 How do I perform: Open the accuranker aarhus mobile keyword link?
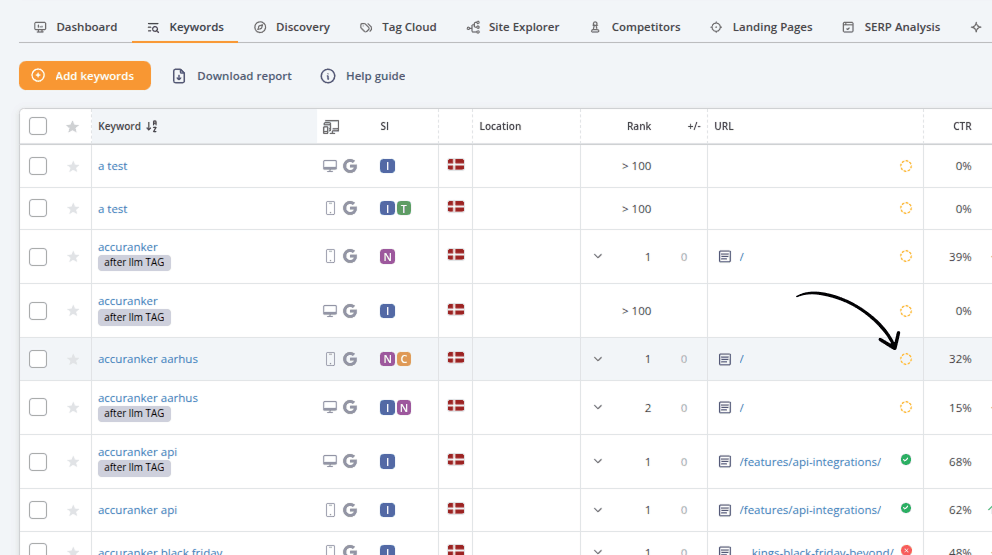[x=147, y=359]
